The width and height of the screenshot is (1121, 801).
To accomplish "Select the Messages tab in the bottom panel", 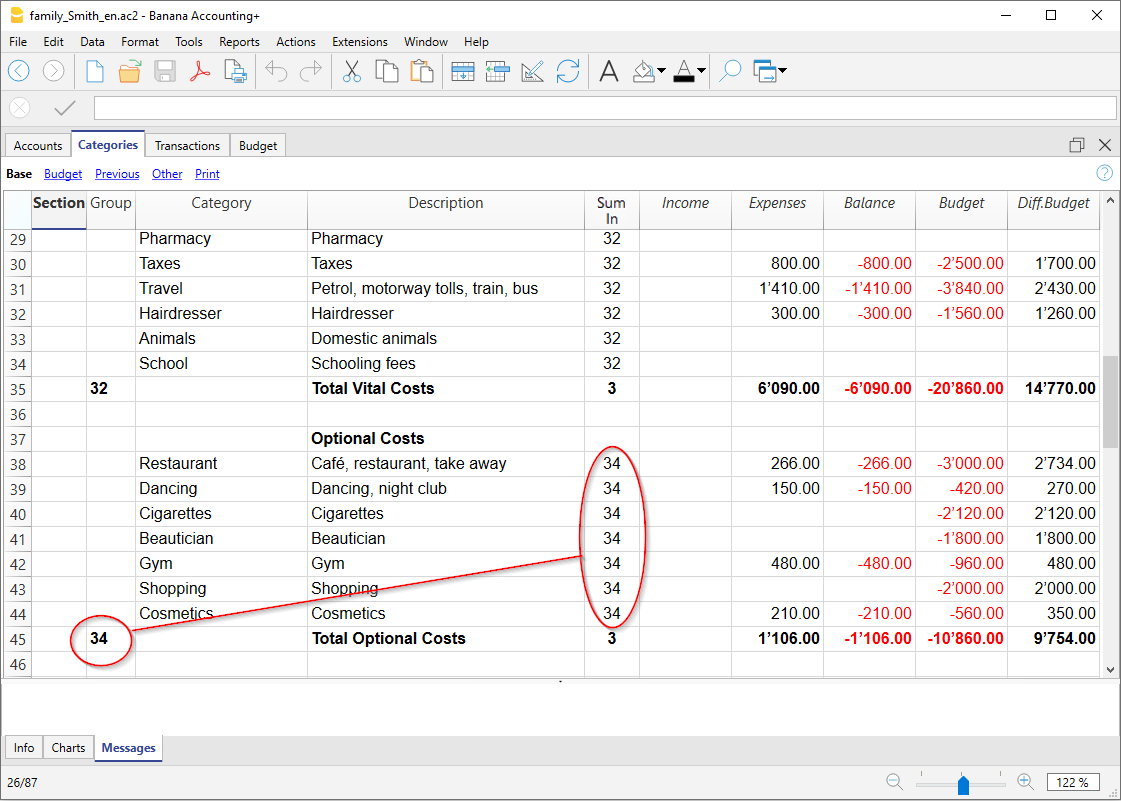I will (129, 748).
